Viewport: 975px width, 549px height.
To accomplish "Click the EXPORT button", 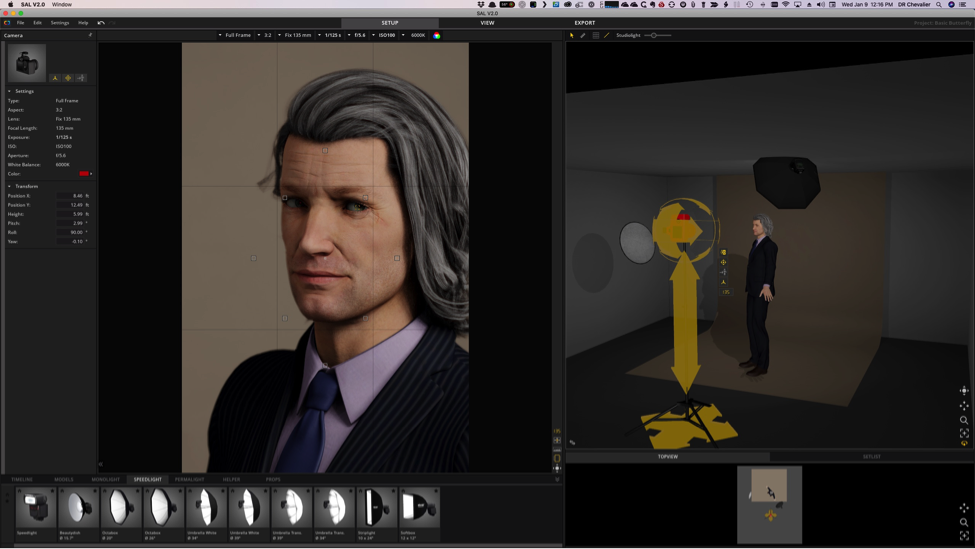I will pos(585,22).
